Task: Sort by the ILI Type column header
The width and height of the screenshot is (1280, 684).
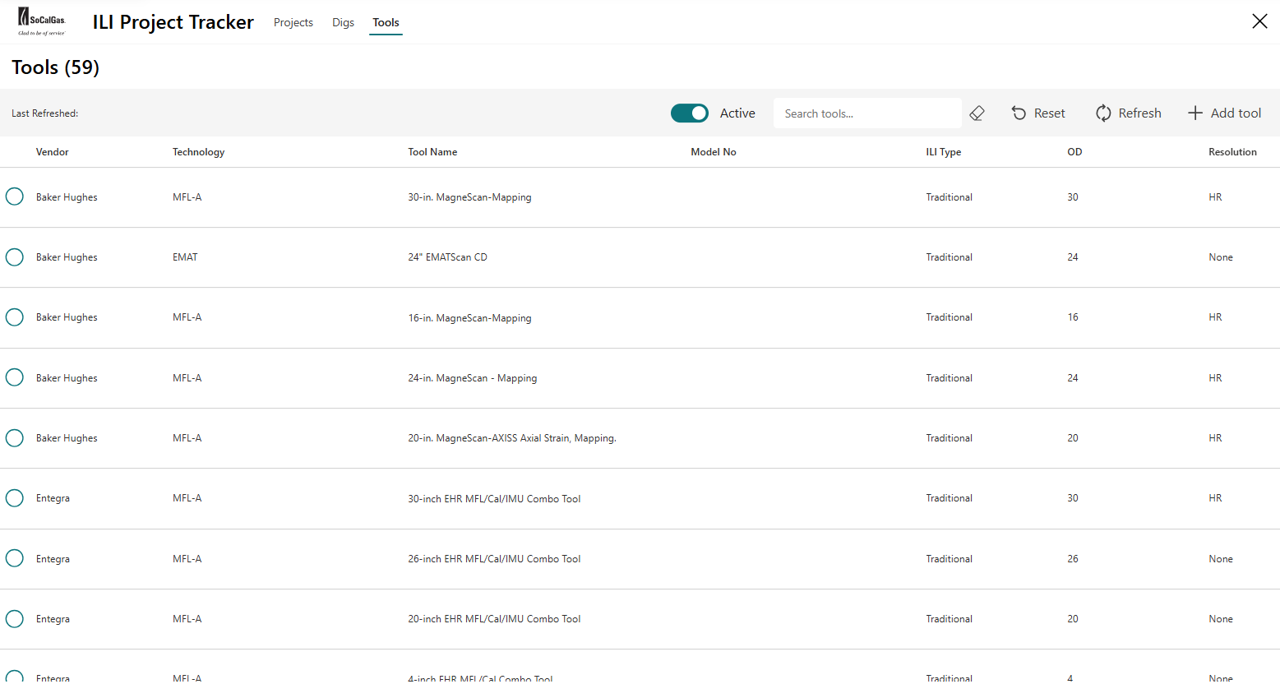Action: [x=943, y=152]
